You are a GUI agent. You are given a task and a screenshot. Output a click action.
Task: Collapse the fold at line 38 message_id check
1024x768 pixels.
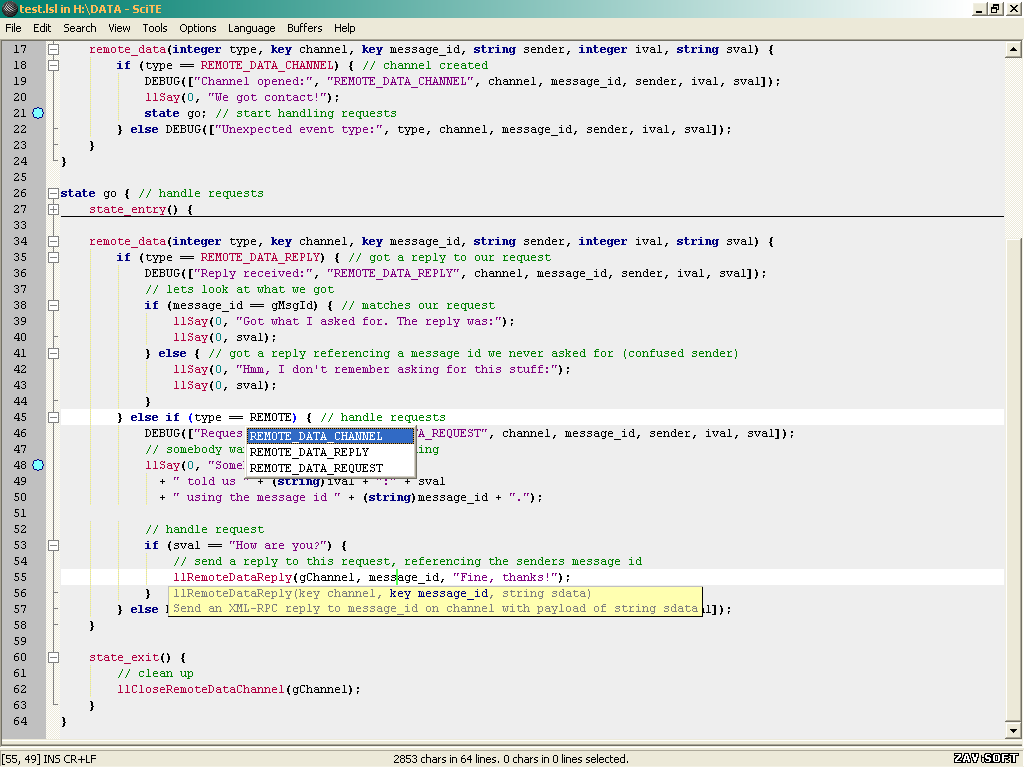[54, 305]
